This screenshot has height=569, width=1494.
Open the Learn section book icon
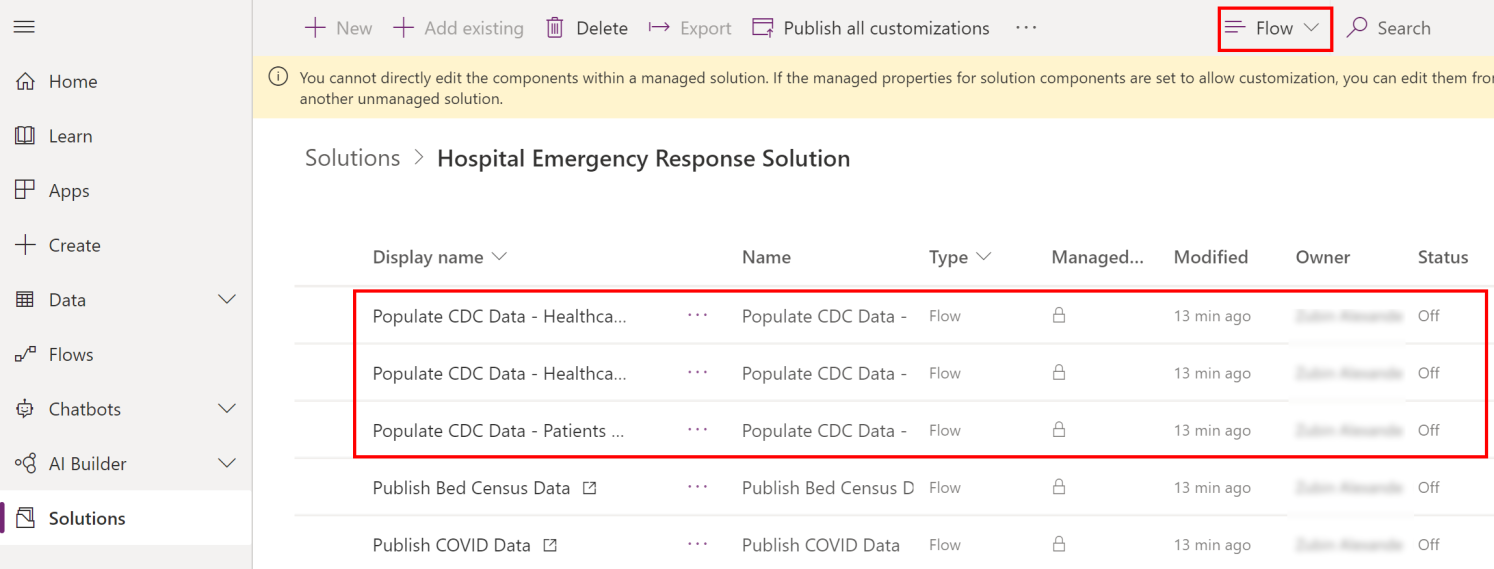pos(25,136)
